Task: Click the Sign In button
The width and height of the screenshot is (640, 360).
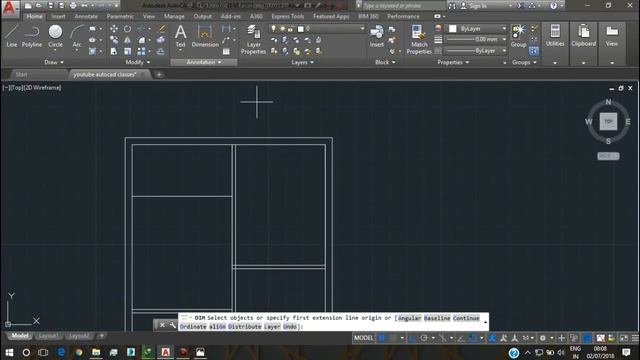Action: click(x=473, y=6)
